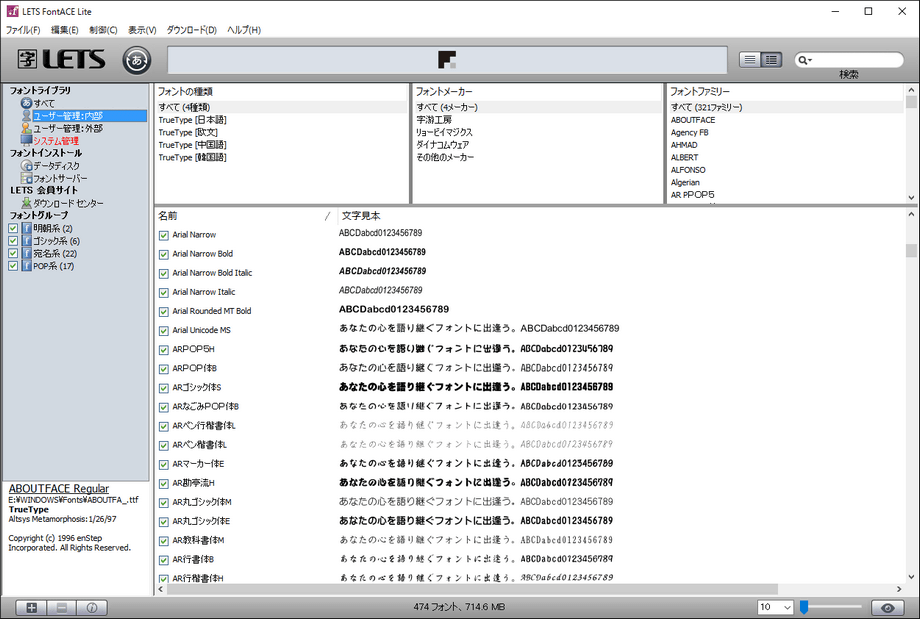Image resolution: width=920 pixels, height=619 pixels.
Task: Click the round あ sample text icon
Action: coord(137,60)
